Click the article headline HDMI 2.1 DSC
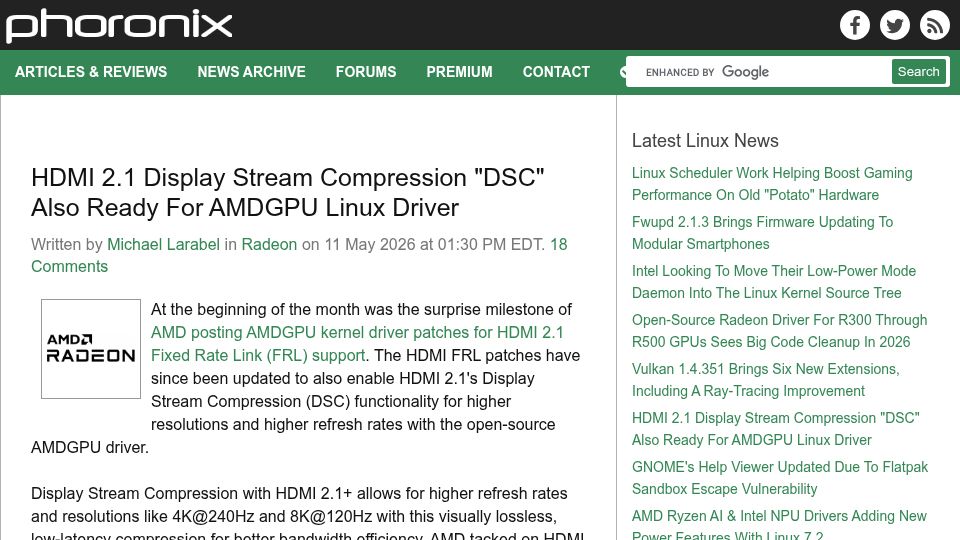The width and height of the screenshot is (960, 540). pos(288,192)
